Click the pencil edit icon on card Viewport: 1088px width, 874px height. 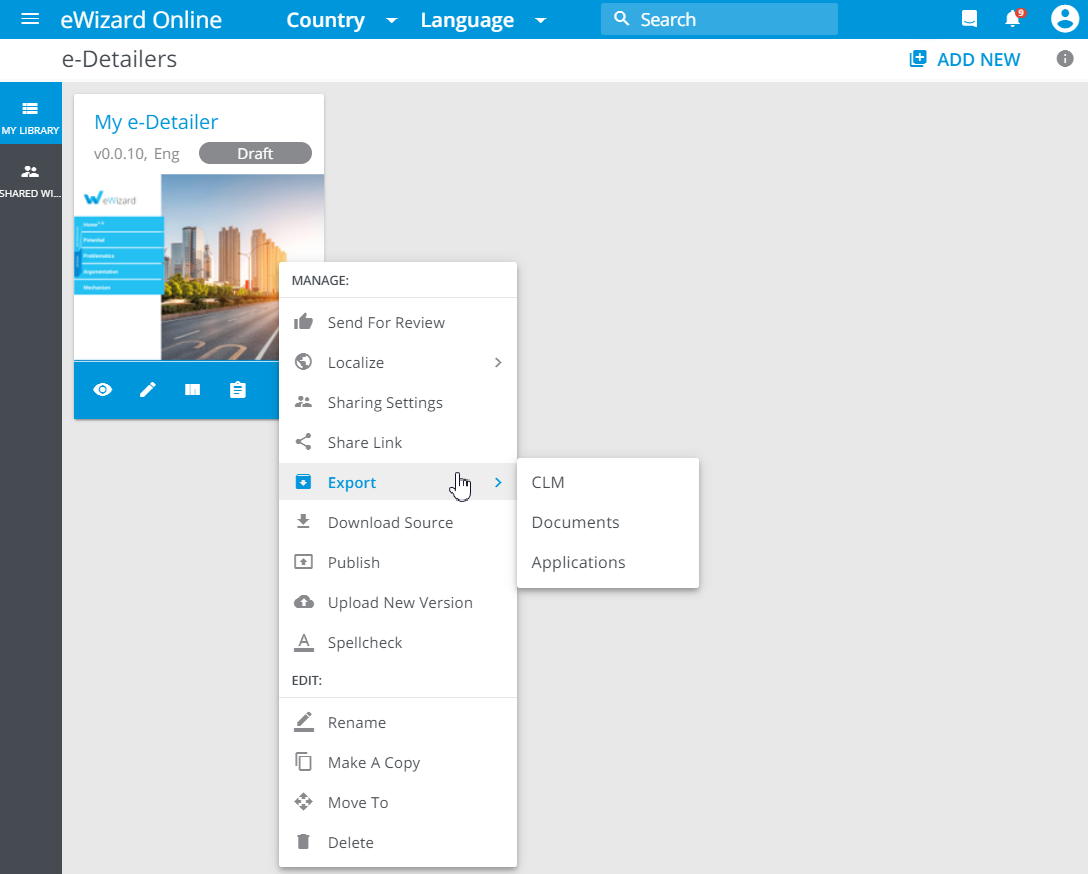coord(148,390)
